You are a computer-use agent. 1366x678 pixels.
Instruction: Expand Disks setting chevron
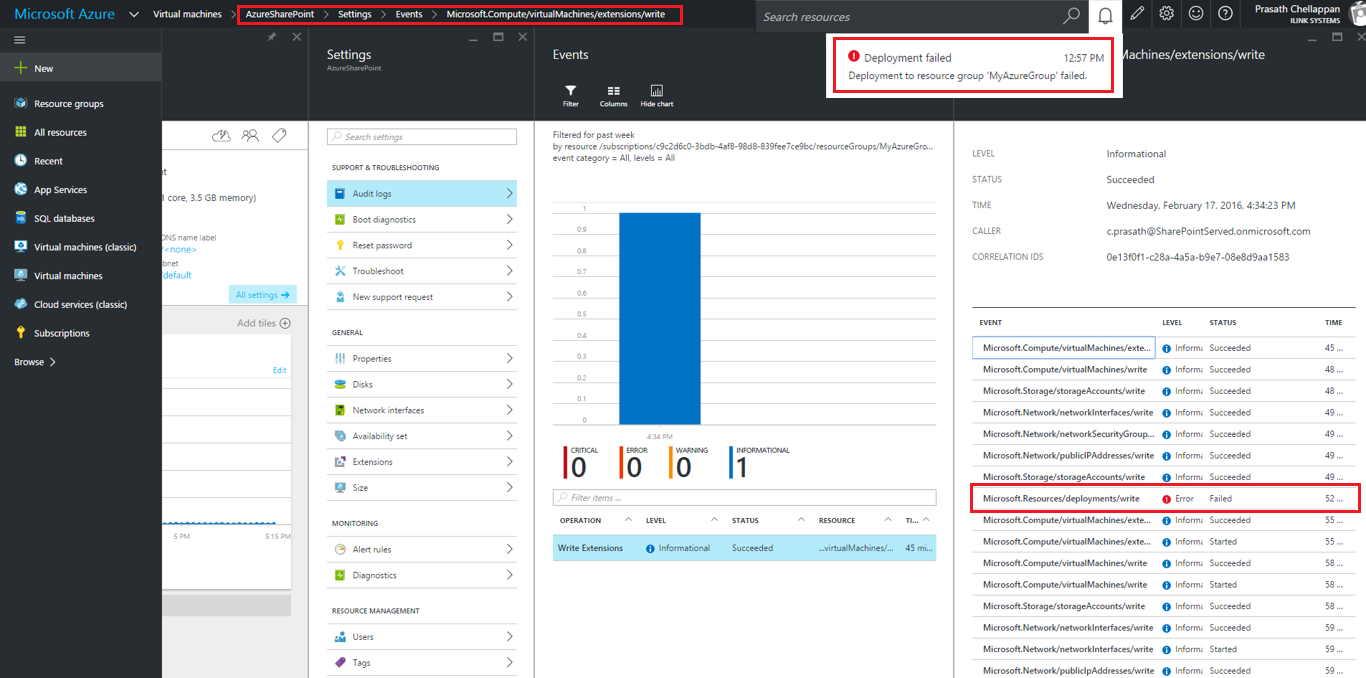click(509, 384)
